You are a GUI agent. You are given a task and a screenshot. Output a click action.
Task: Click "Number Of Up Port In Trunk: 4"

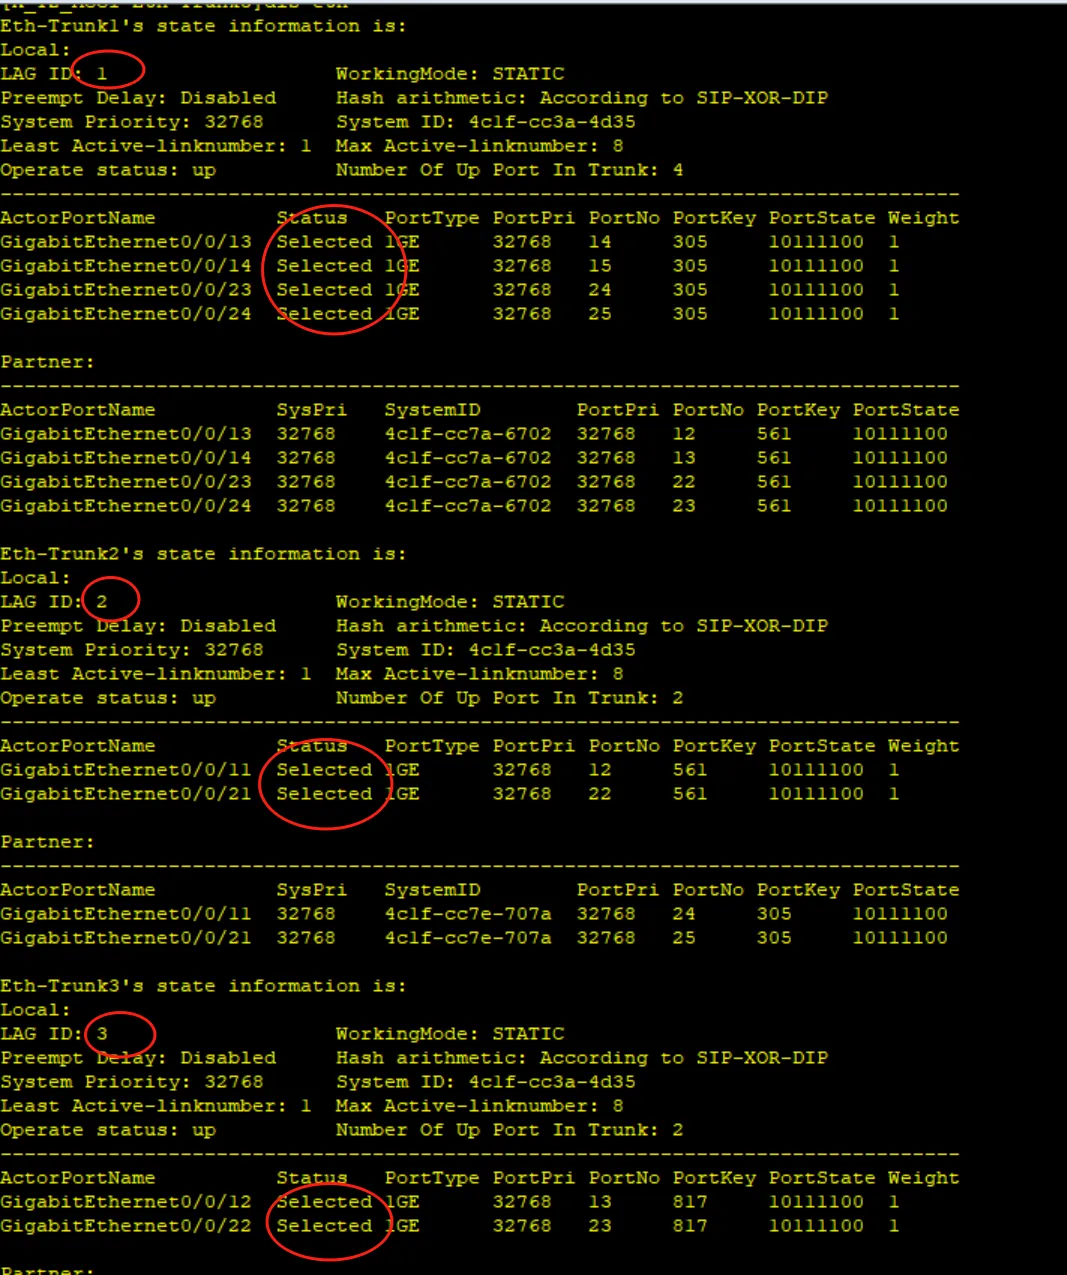(509, 170)
